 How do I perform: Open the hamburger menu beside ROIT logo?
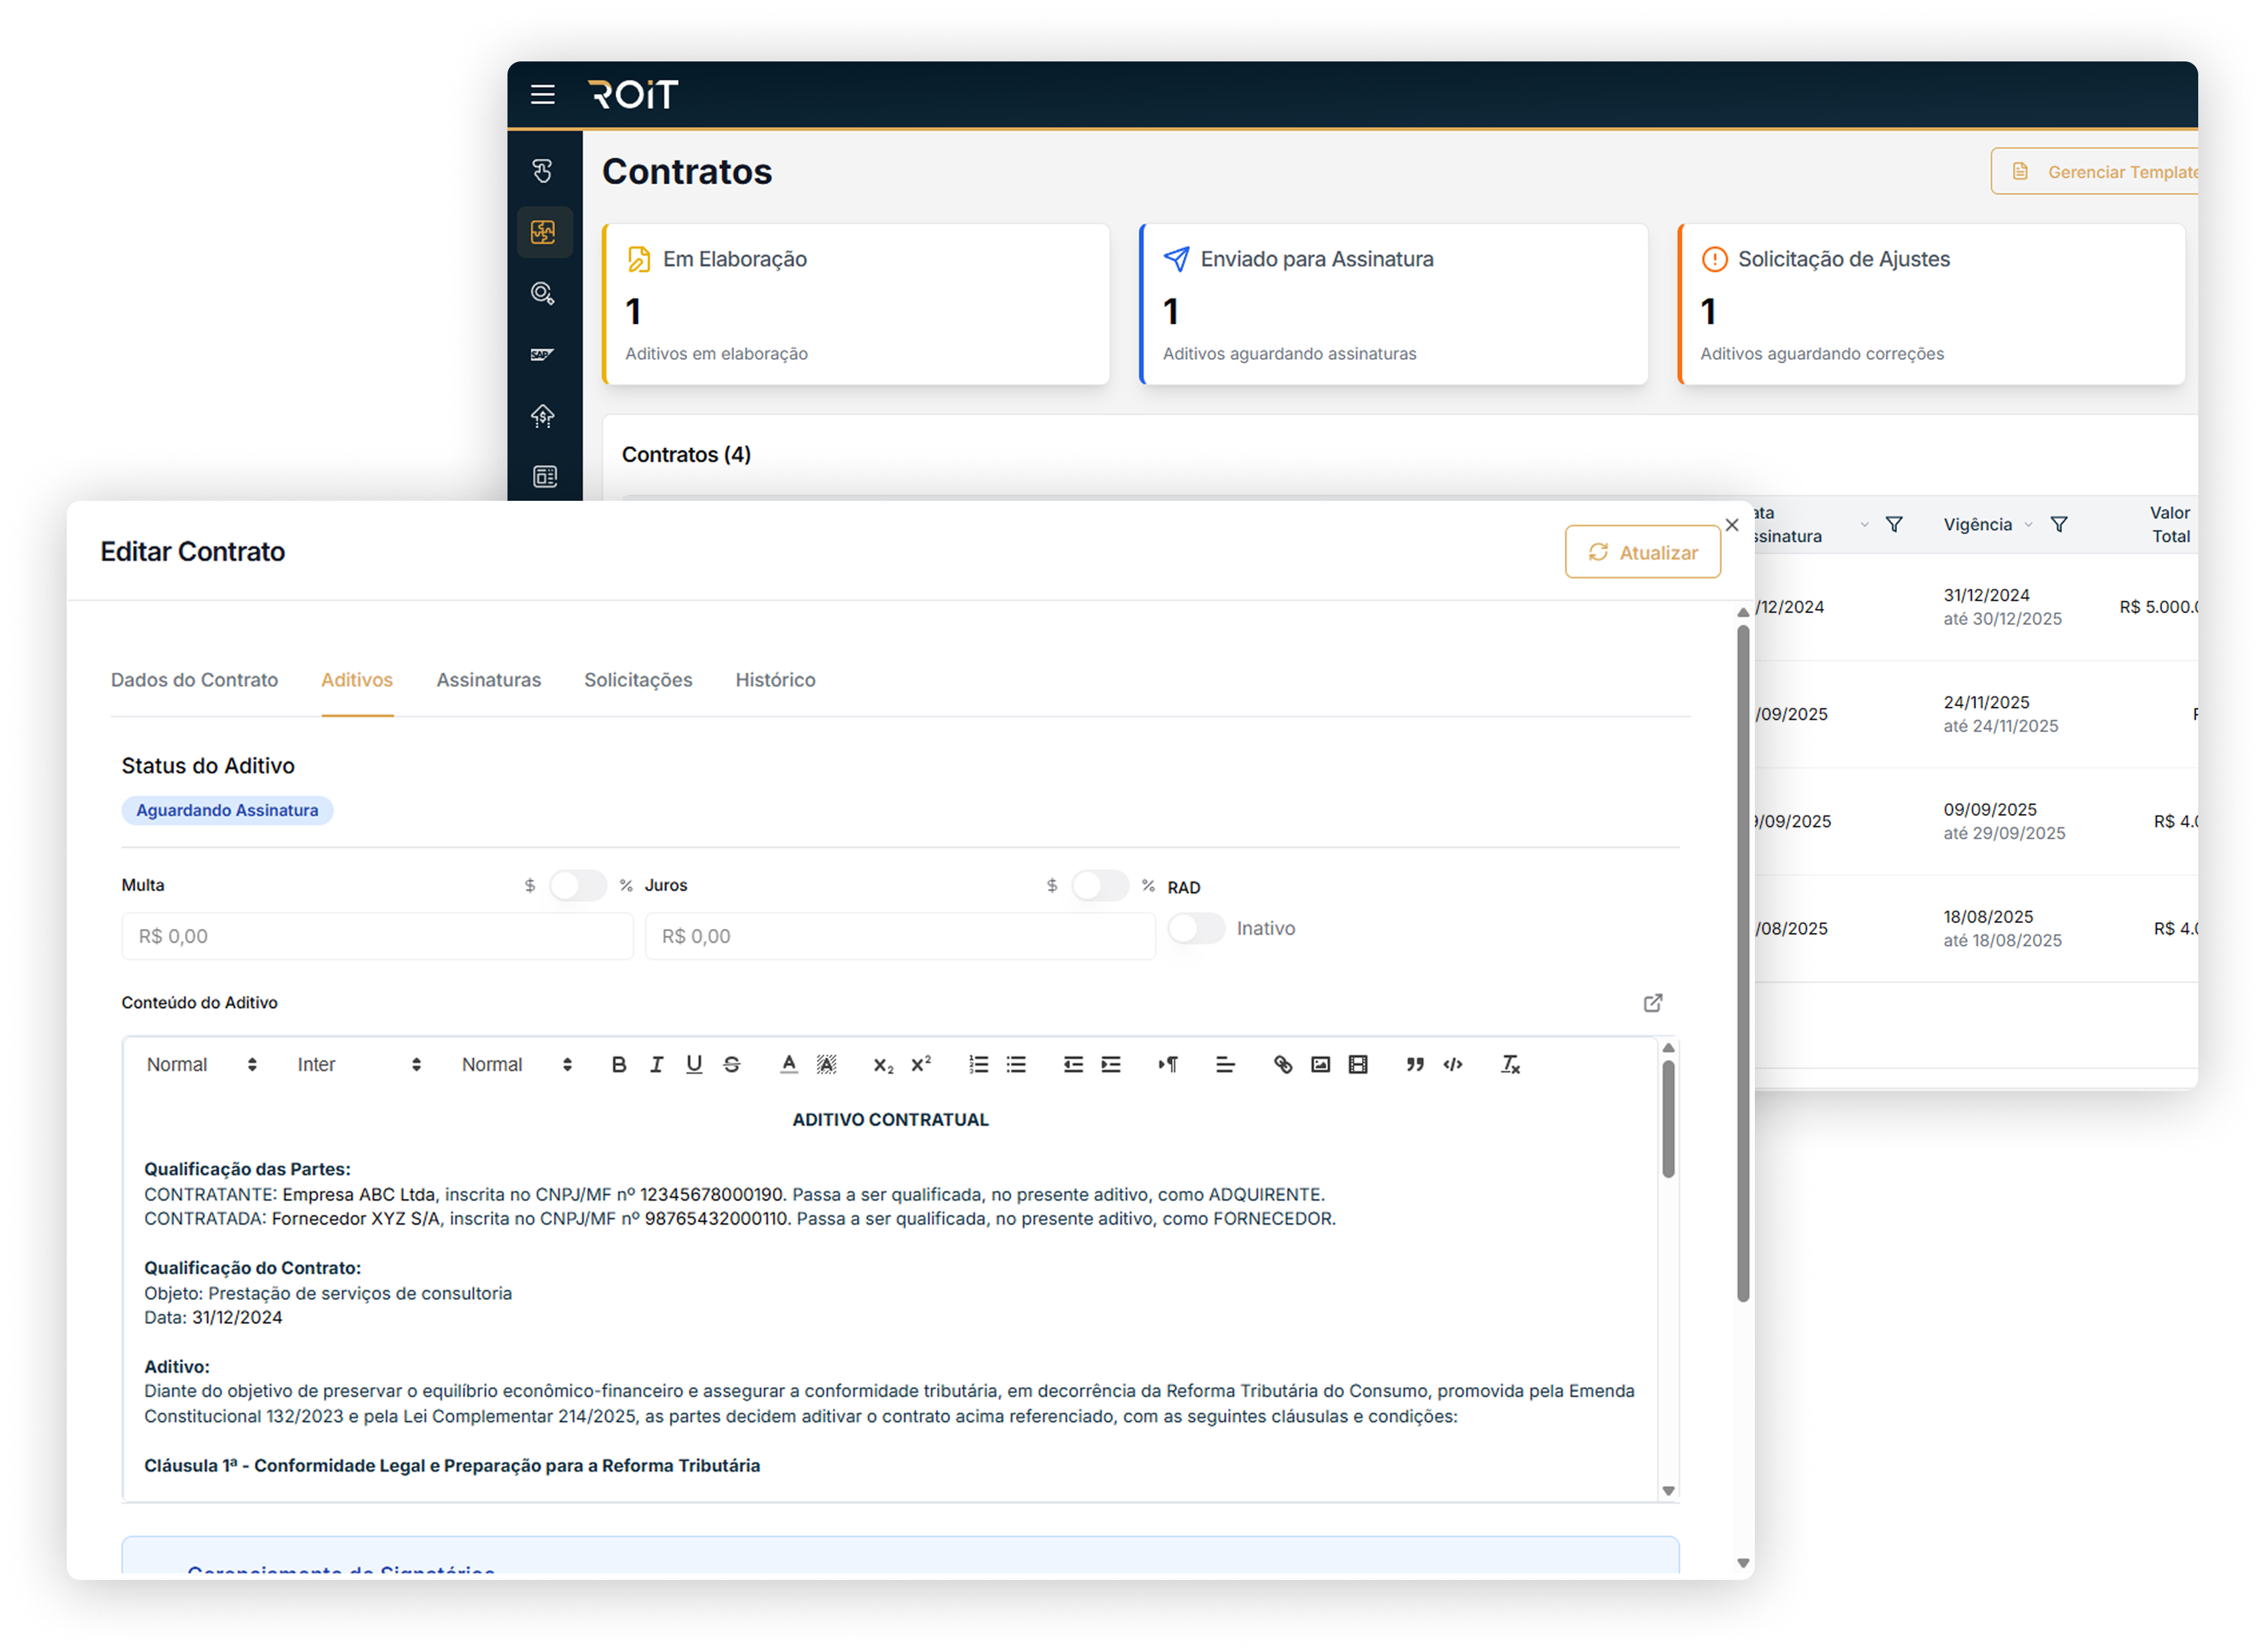point(542,95)
